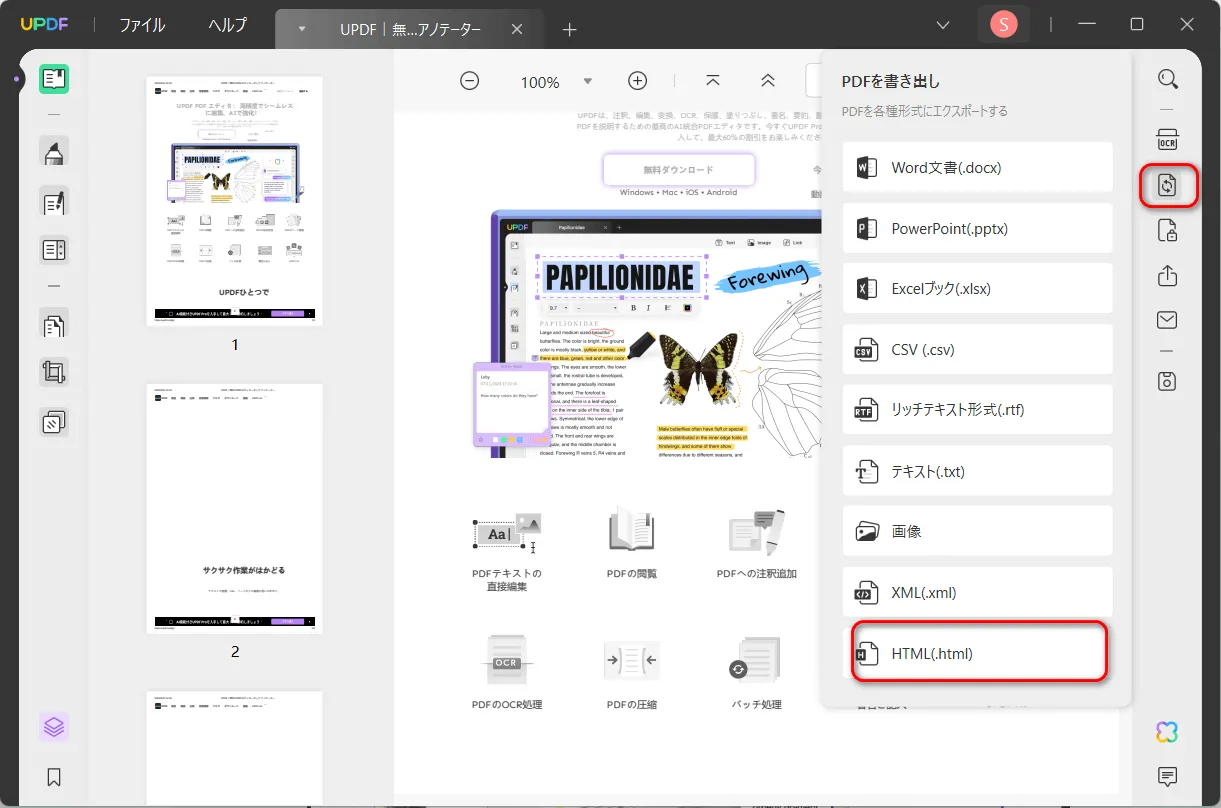Export as リッチテキスト形式(.rtf)

click(977, 410)
